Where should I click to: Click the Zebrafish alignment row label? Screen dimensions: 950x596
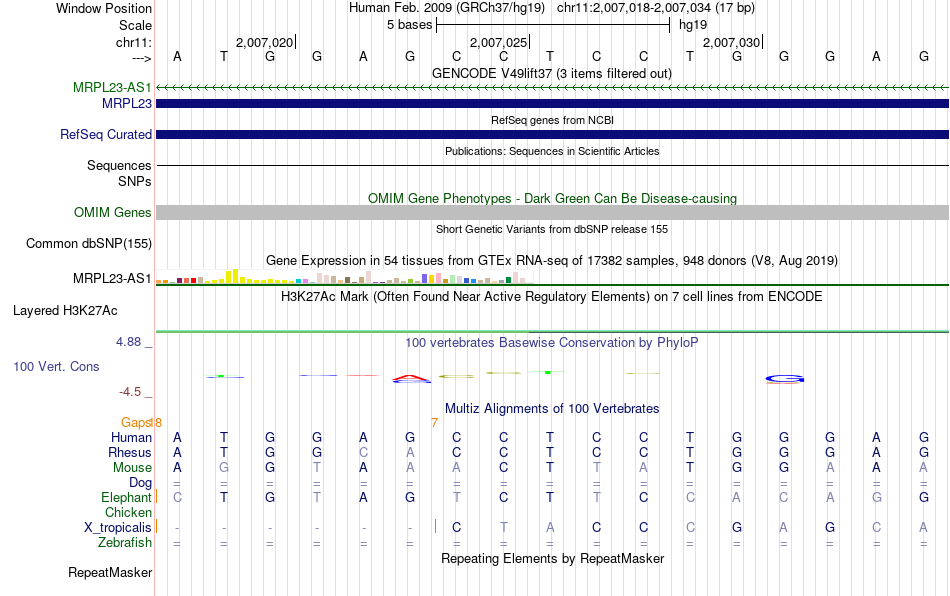[125, 542]
